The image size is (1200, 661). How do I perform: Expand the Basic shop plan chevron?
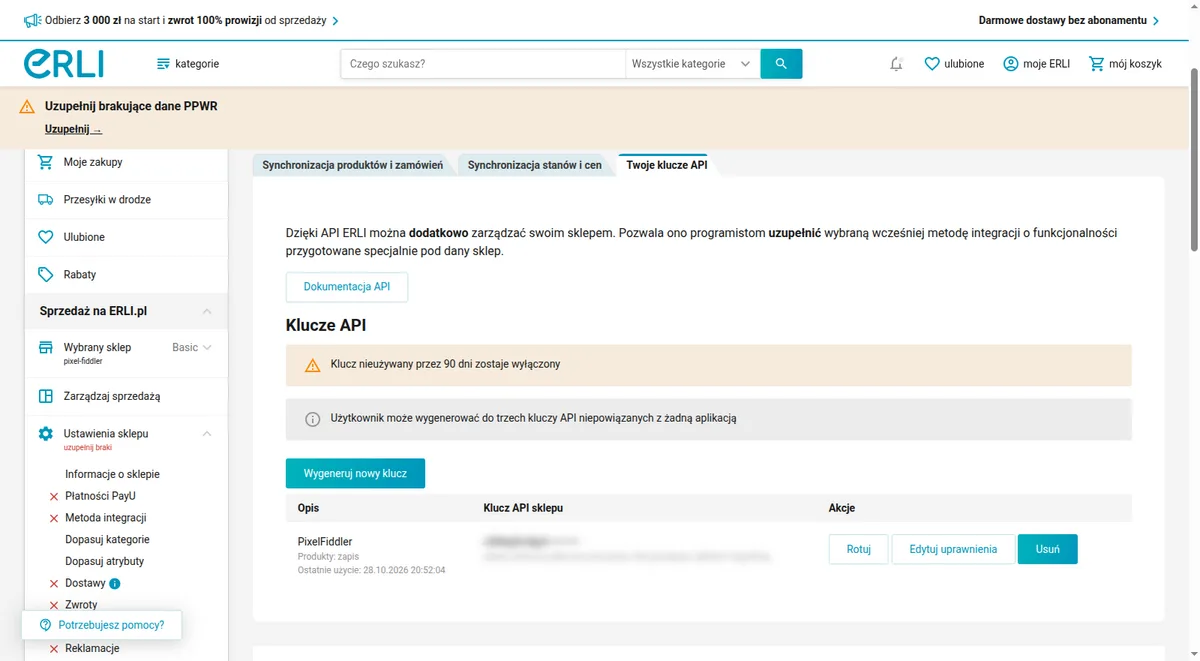click(x=207, y=348)
